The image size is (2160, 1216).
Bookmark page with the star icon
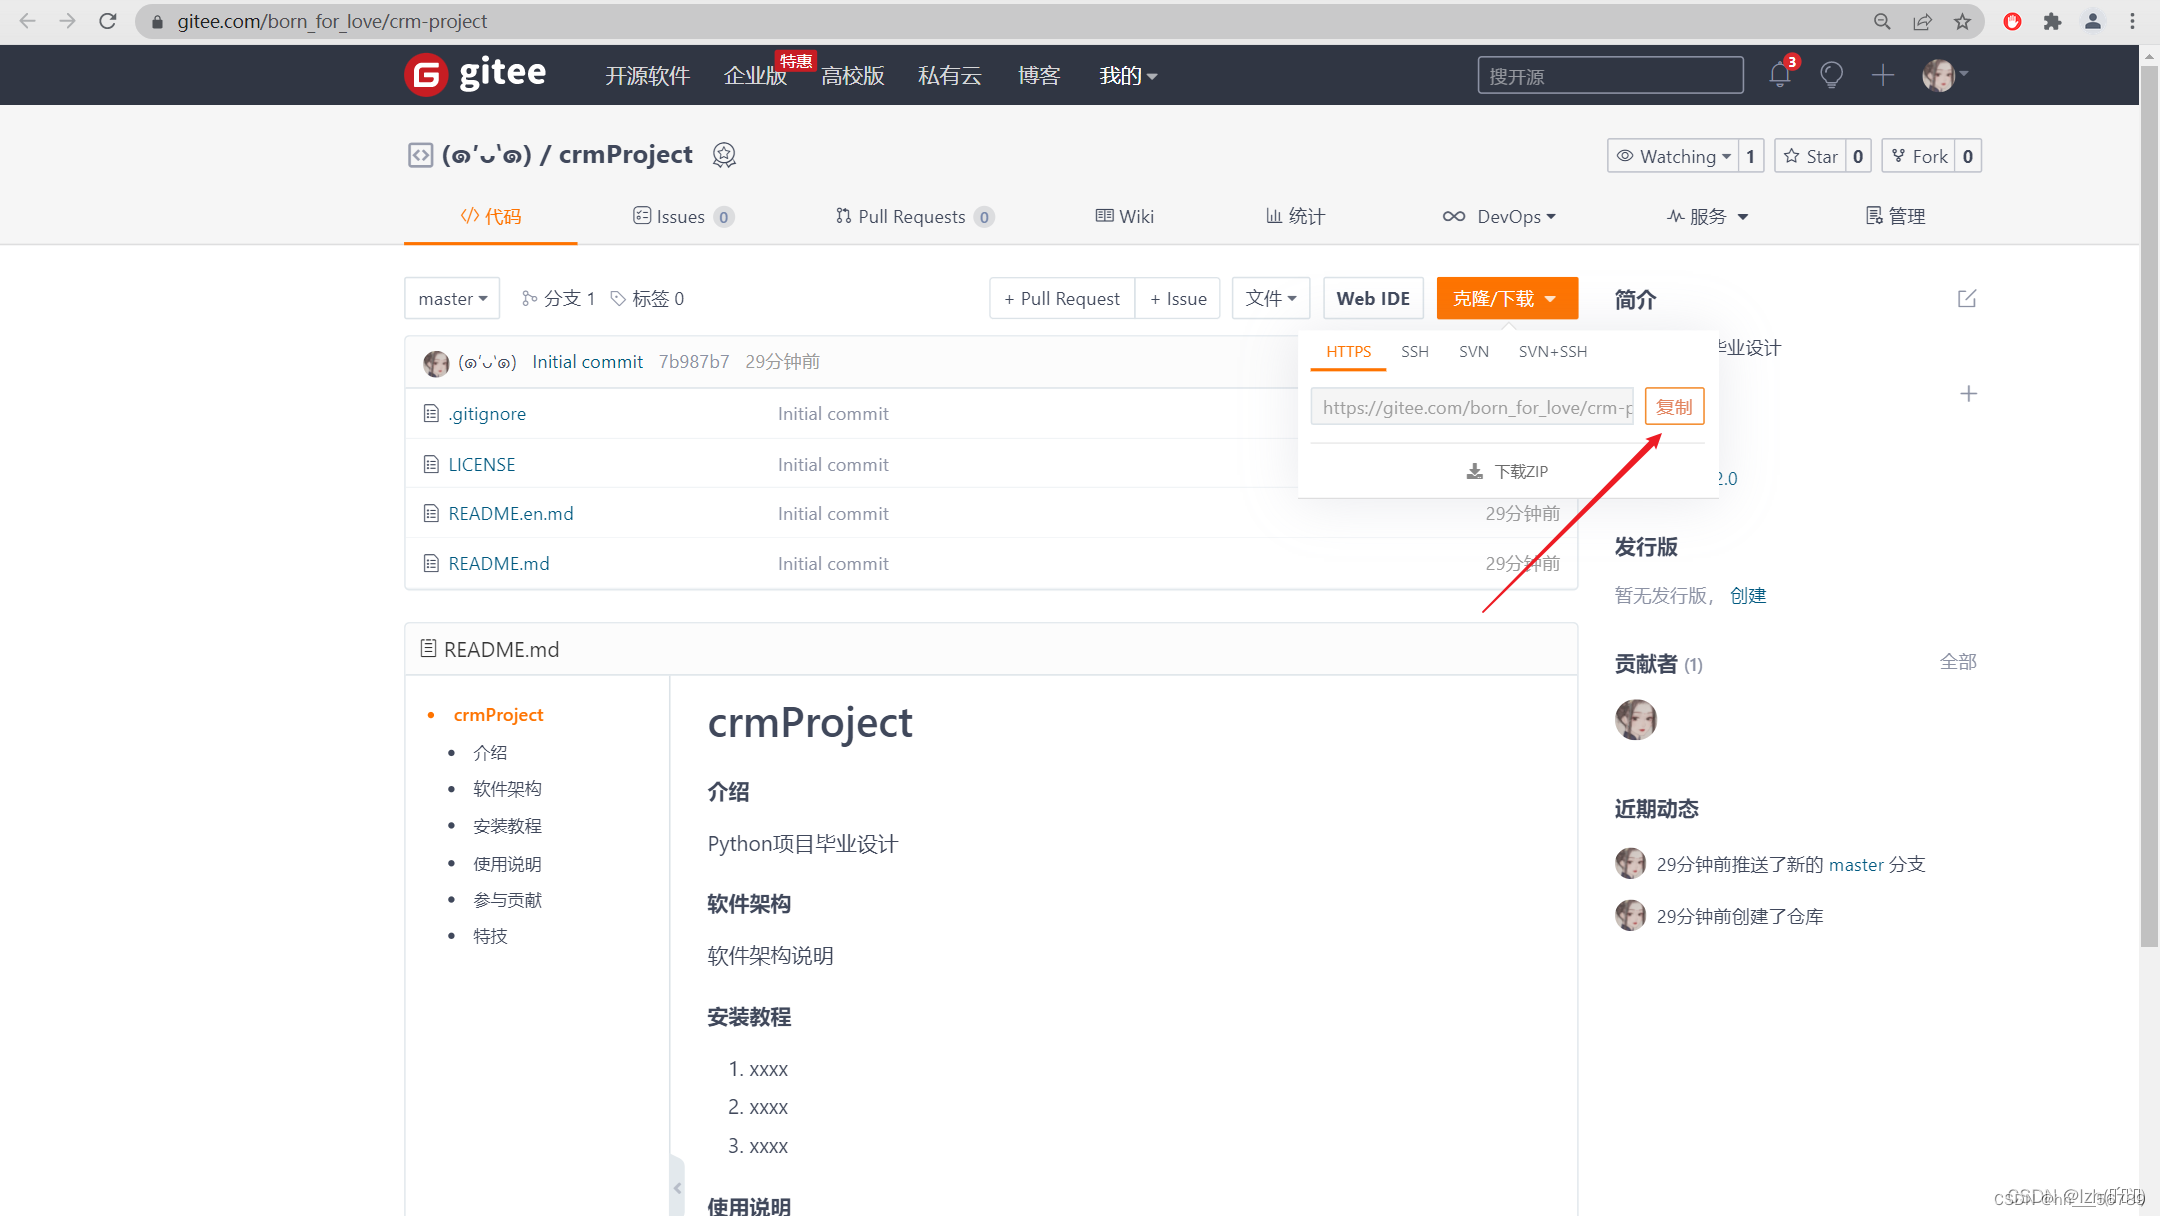click(x=1962, y=21)
